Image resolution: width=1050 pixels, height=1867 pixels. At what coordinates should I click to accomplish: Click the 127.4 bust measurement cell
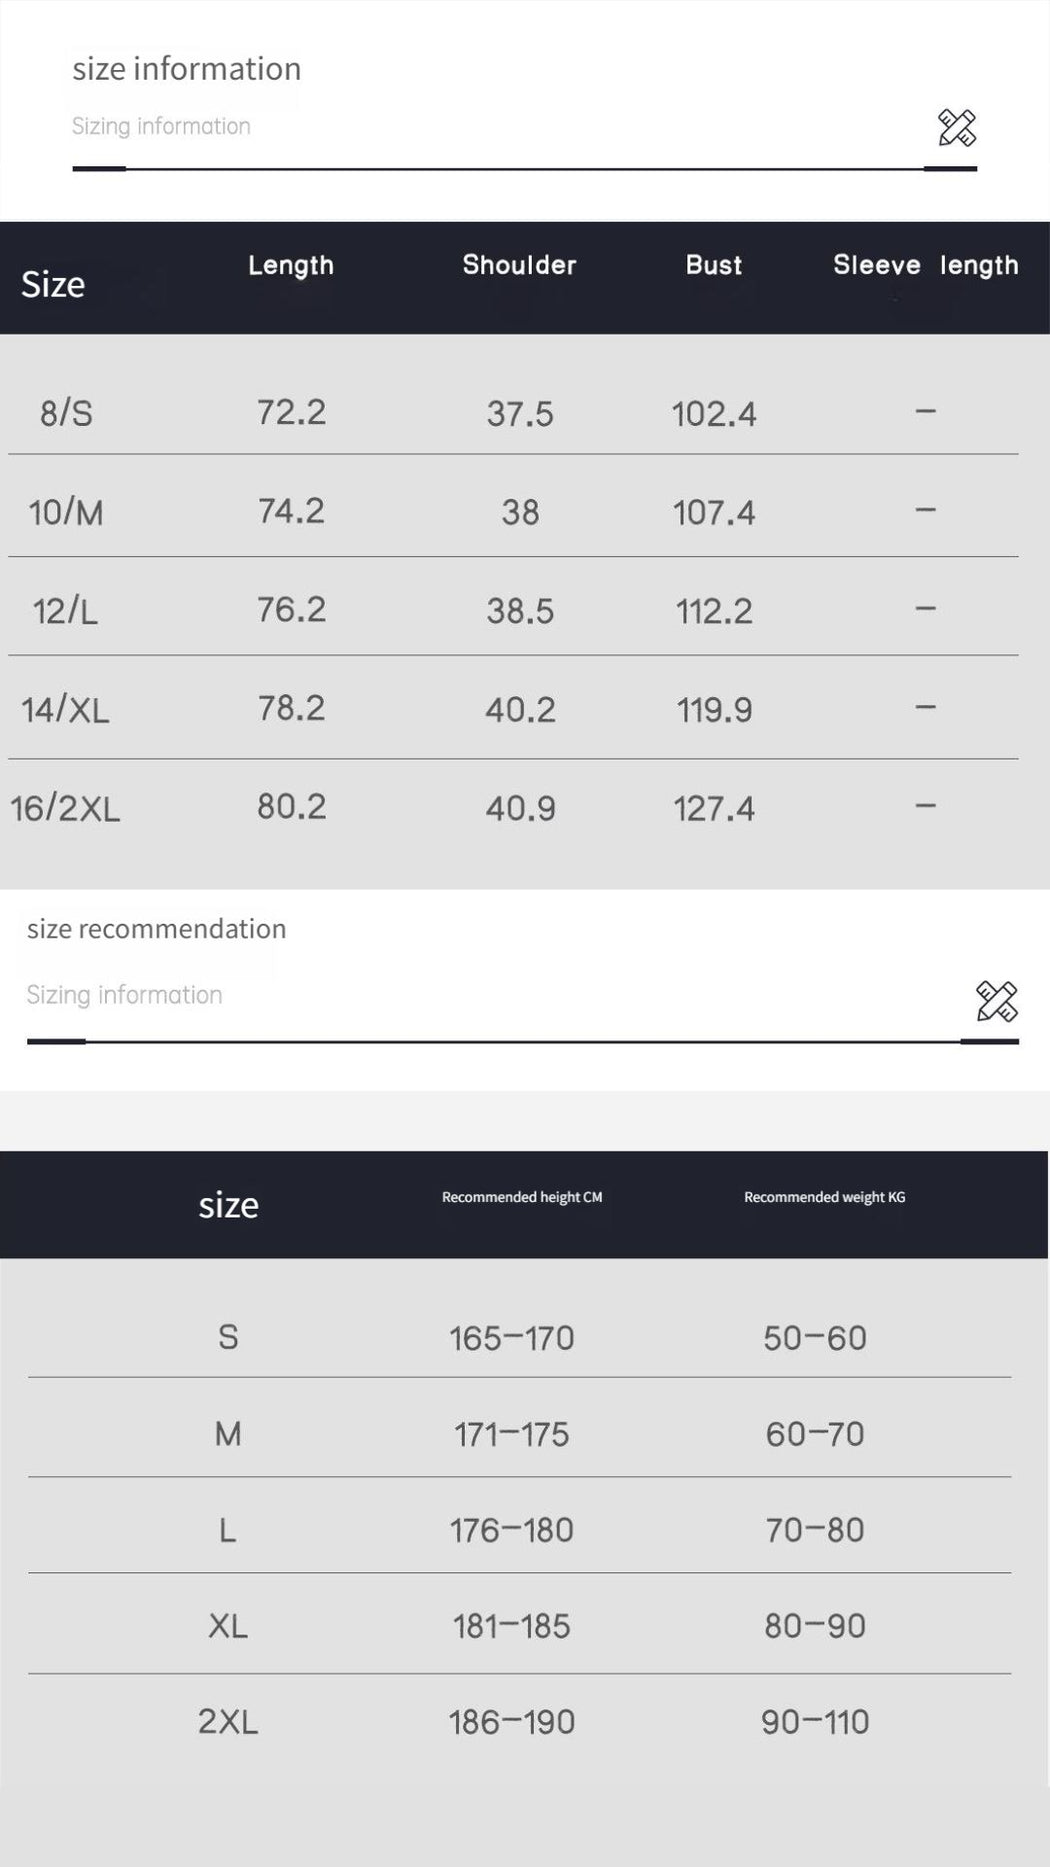click(714, 808)
